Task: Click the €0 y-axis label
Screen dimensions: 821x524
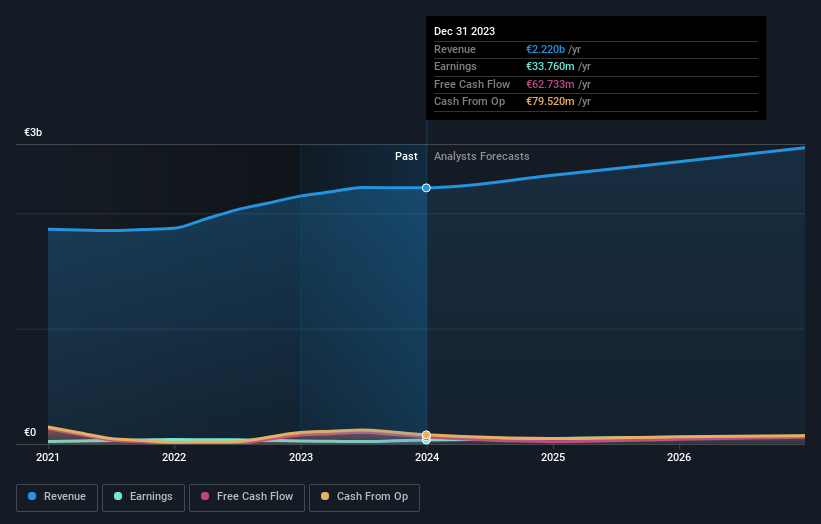Action: 30,432
